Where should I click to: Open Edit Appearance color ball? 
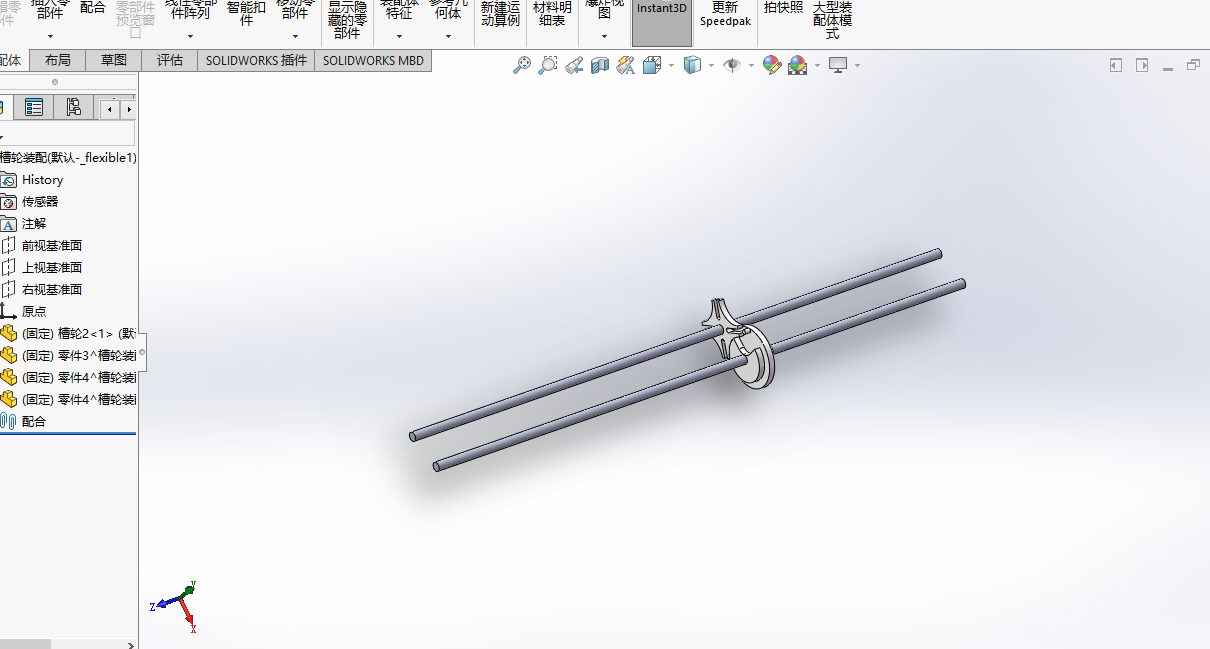point(771,66)
